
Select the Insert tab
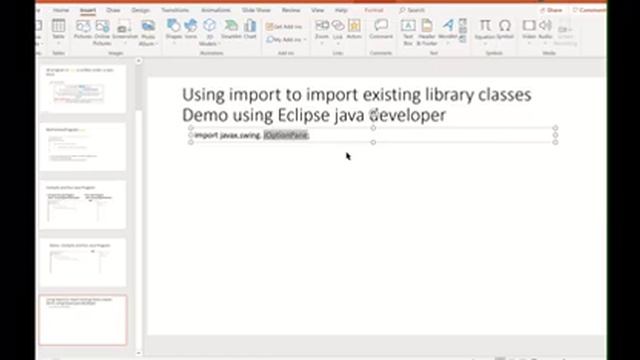tap(88, 10)
